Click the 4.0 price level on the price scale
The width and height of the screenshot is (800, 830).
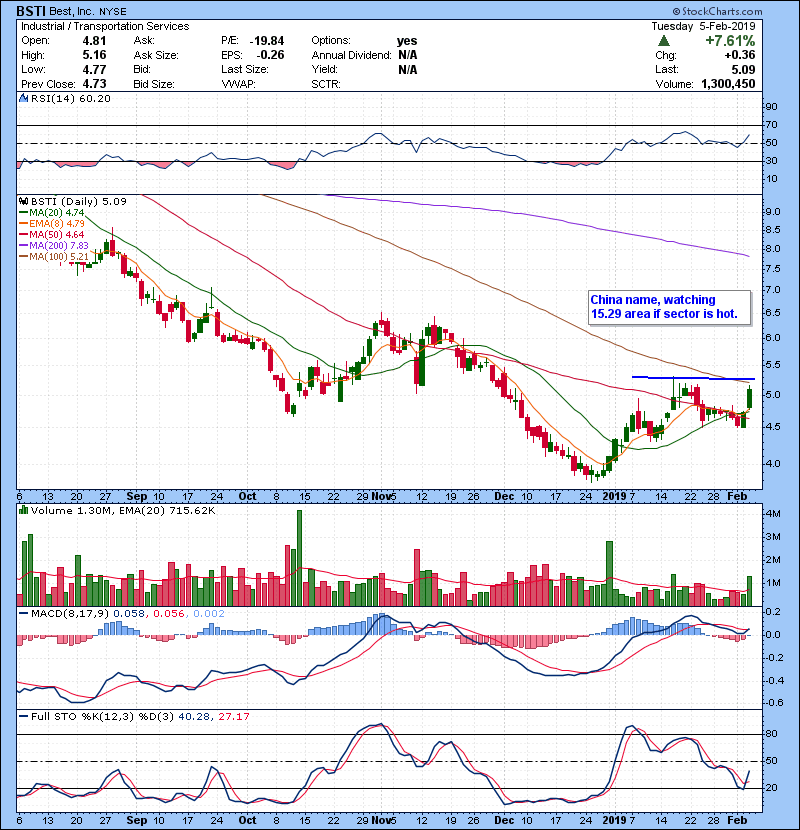[x=772, y=464]
